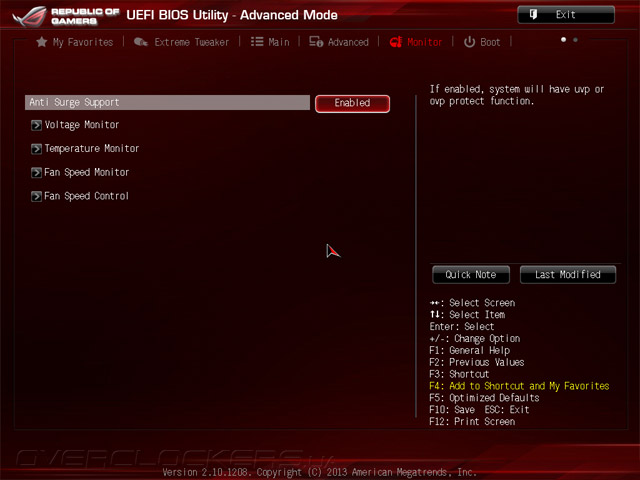Click the Main tab list icon
This screenshot has width=640, height=480.
click(257, 42)
